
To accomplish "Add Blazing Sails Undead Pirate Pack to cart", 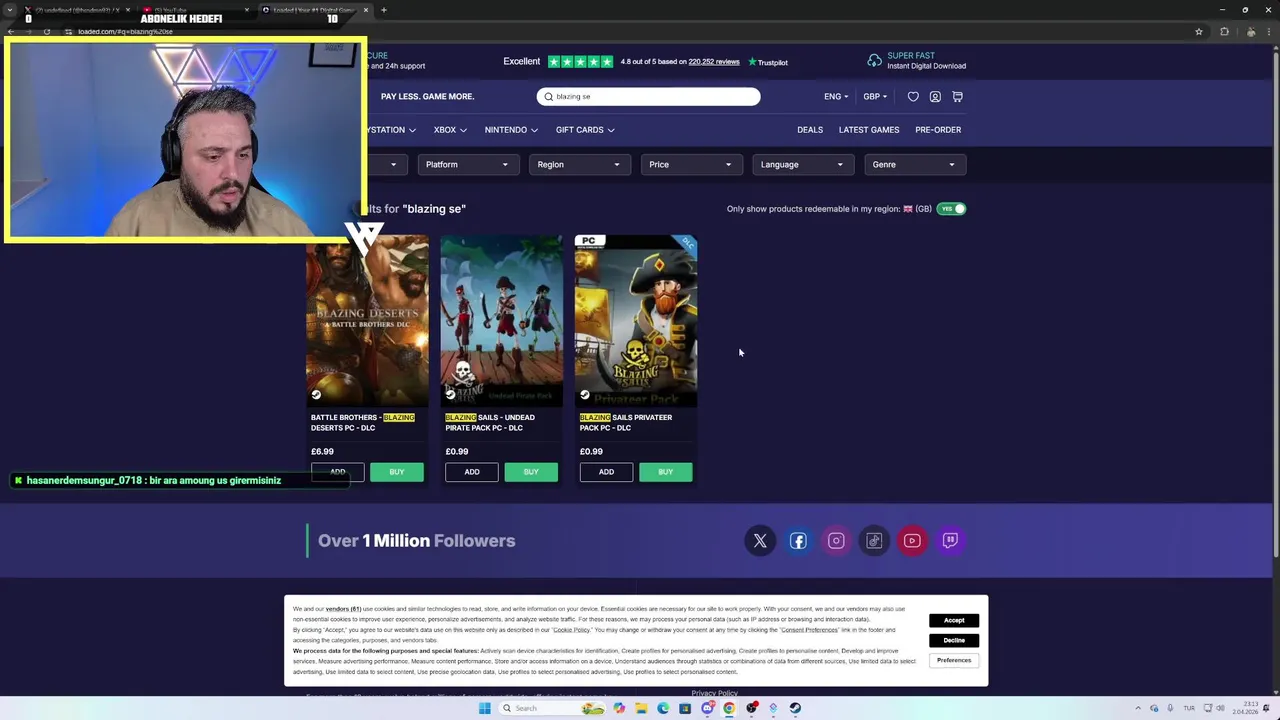I will [x=472, y=472].
